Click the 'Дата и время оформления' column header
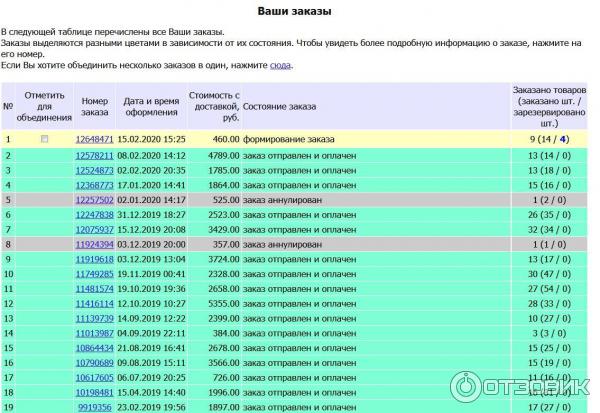Screen dimensions: 600x413 click(x=151, y=107)
